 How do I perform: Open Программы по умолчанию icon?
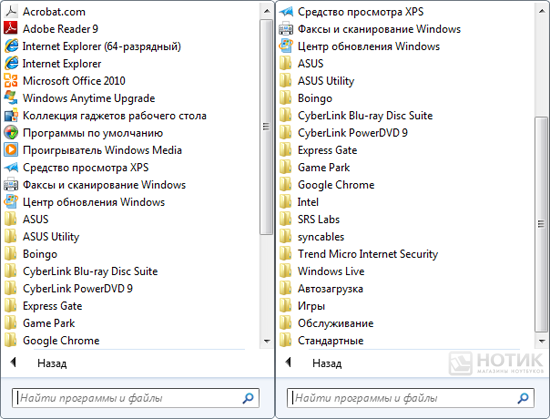point(11,133)
